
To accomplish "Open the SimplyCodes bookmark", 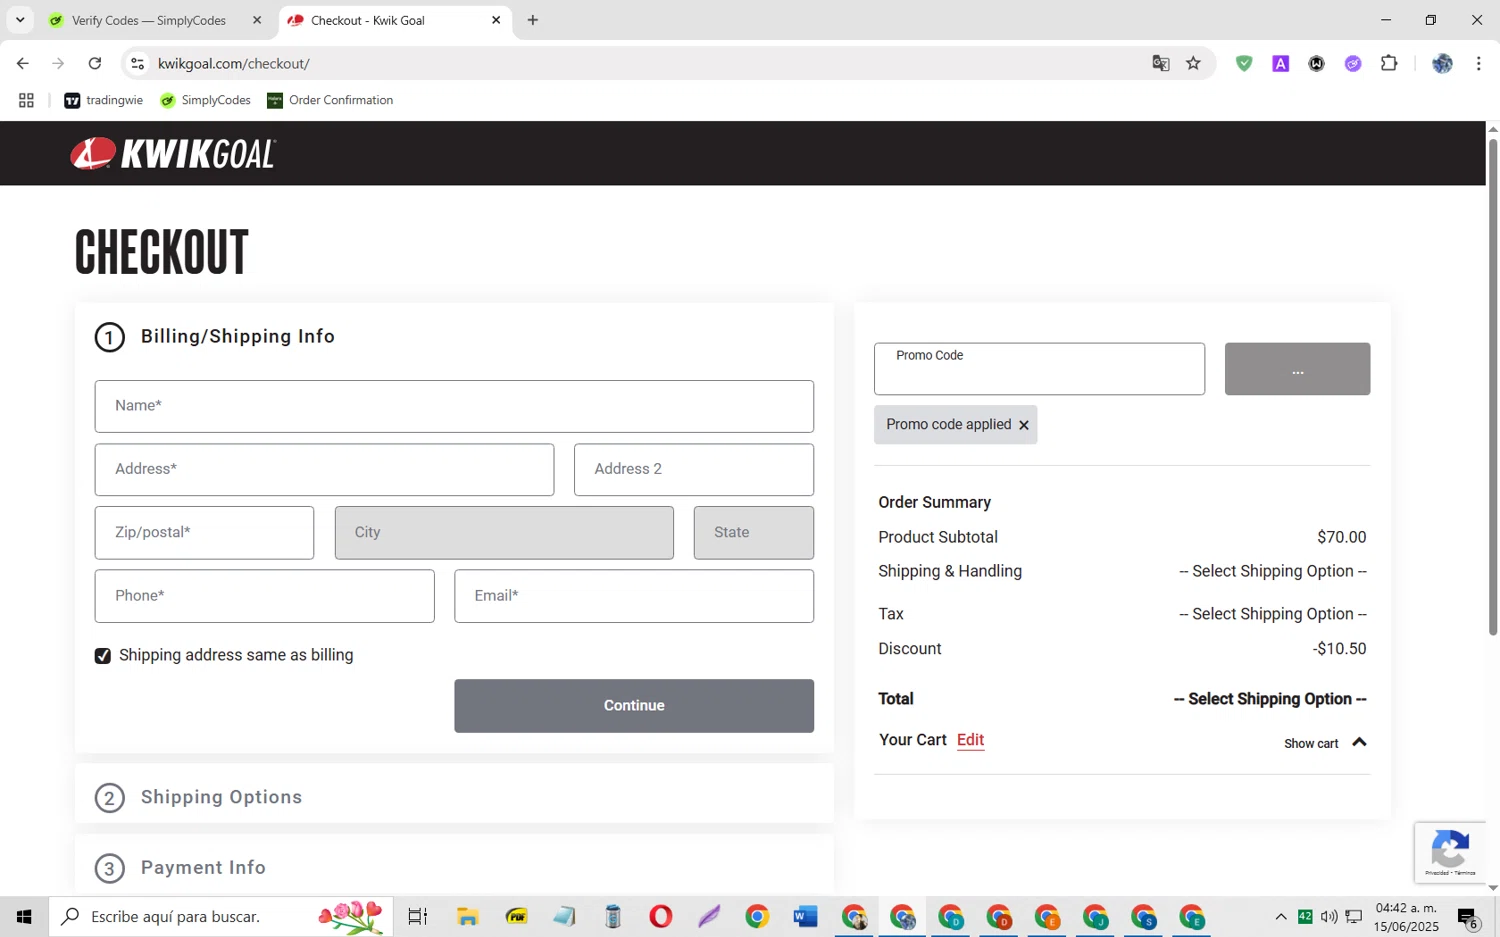I will click(205, 100).
